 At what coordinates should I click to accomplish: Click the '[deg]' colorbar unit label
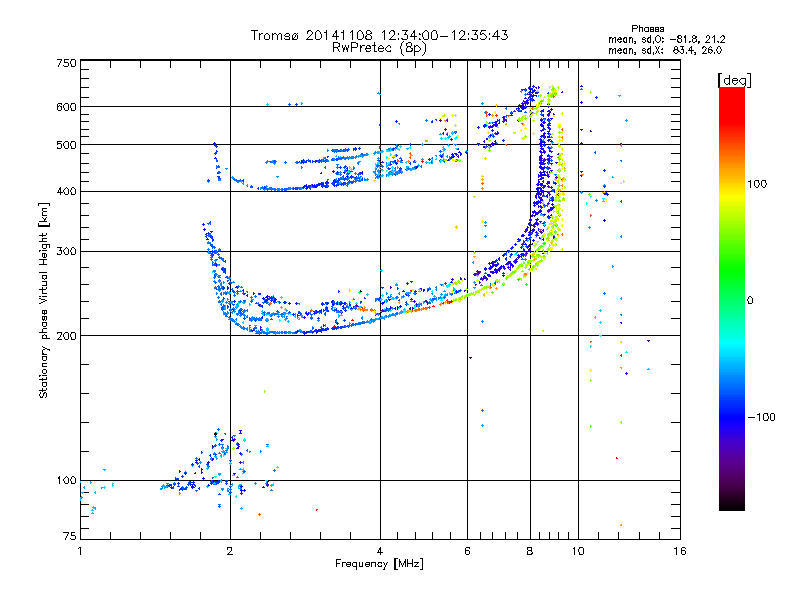click(x=734, y=80)
